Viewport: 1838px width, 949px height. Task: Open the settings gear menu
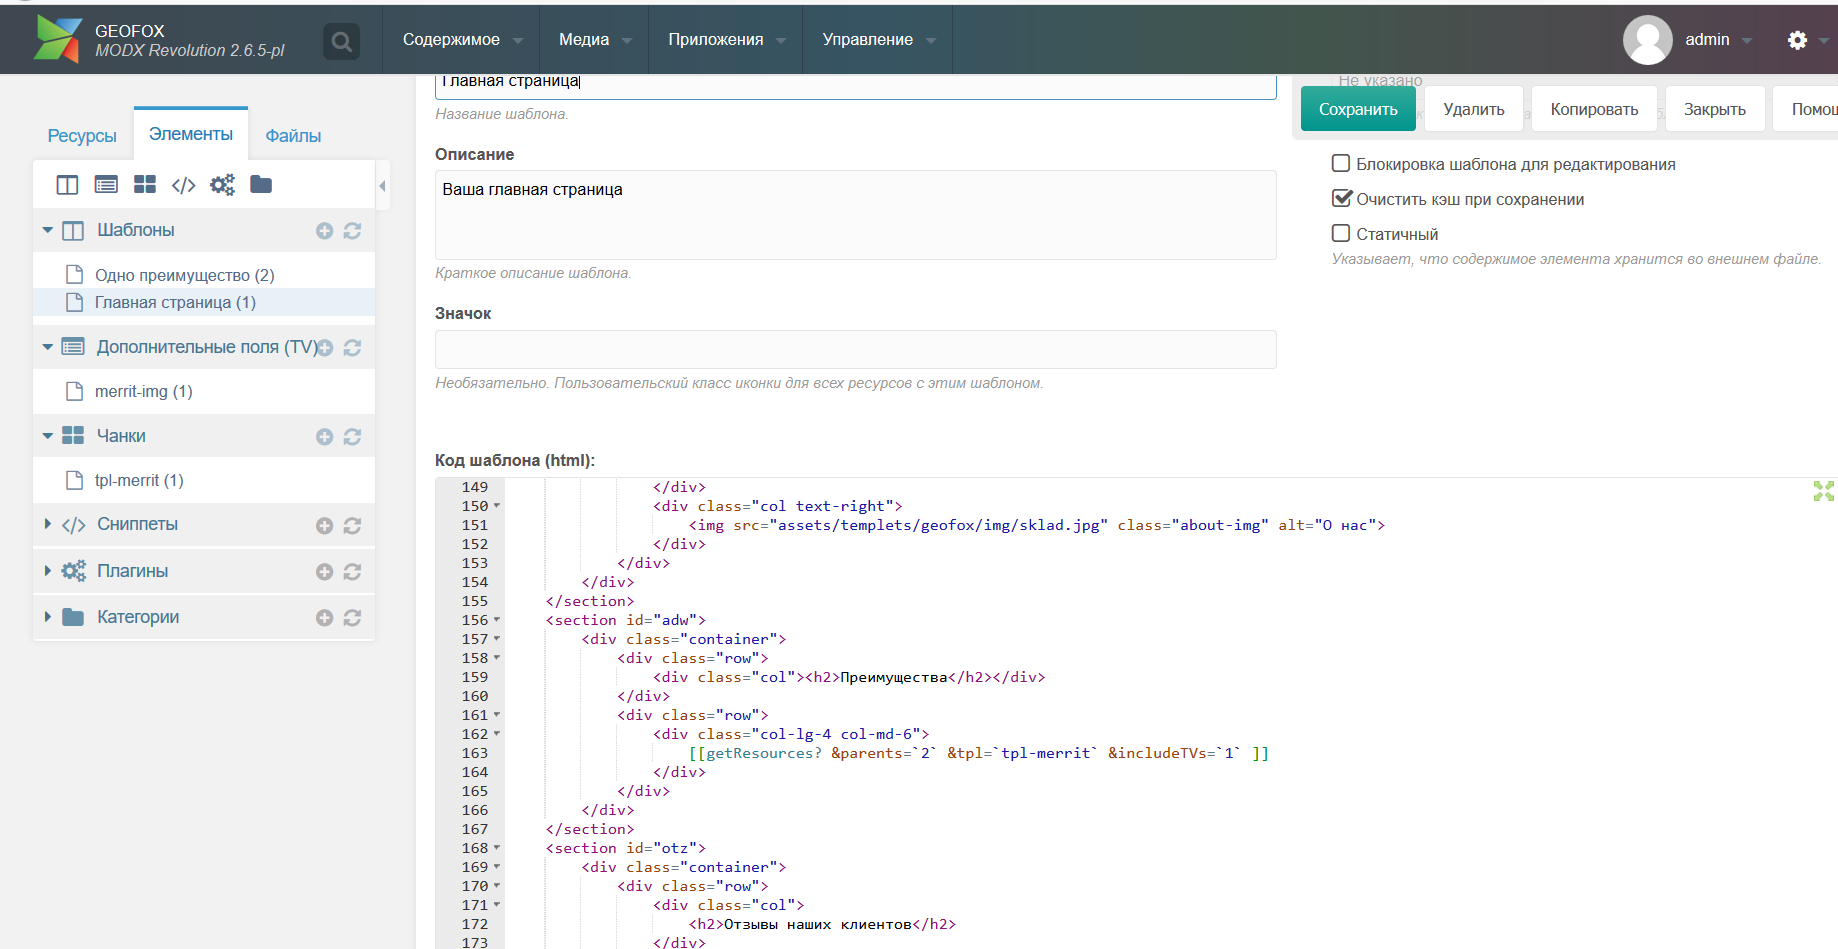(1797, 40)
